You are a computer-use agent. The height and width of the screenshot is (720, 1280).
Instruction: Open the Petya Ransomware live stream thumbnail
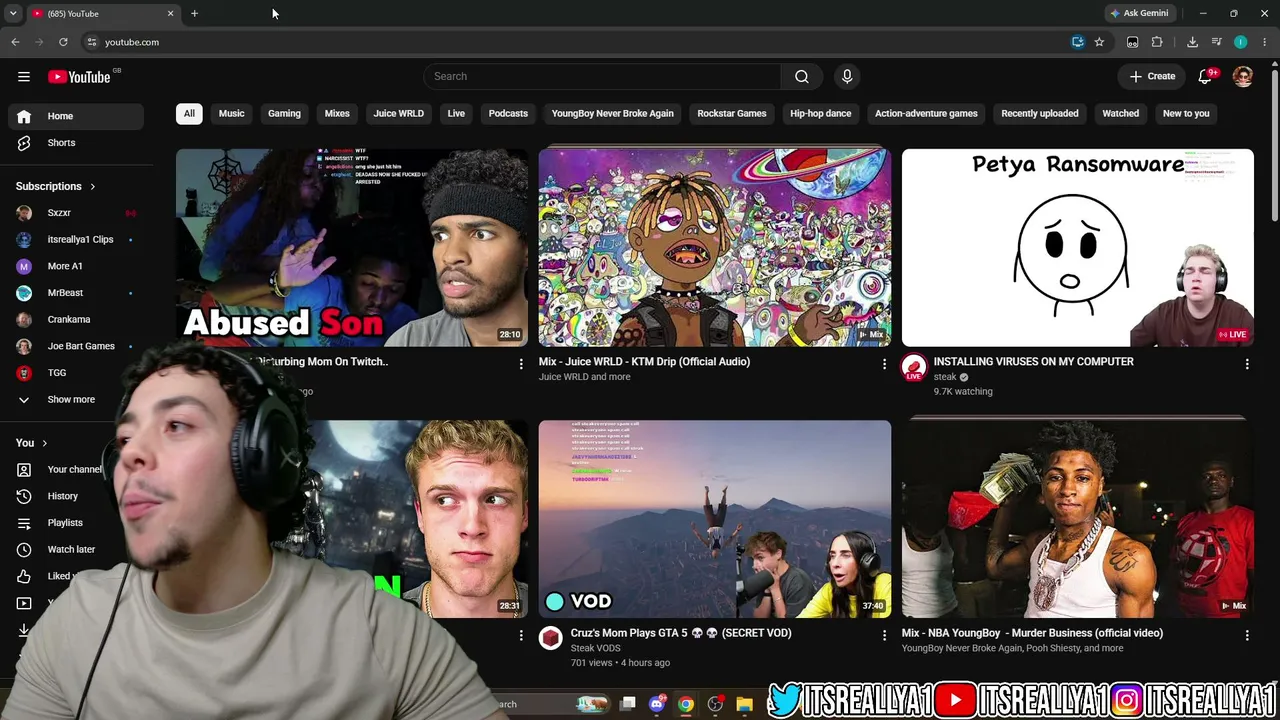(1078, 247)
